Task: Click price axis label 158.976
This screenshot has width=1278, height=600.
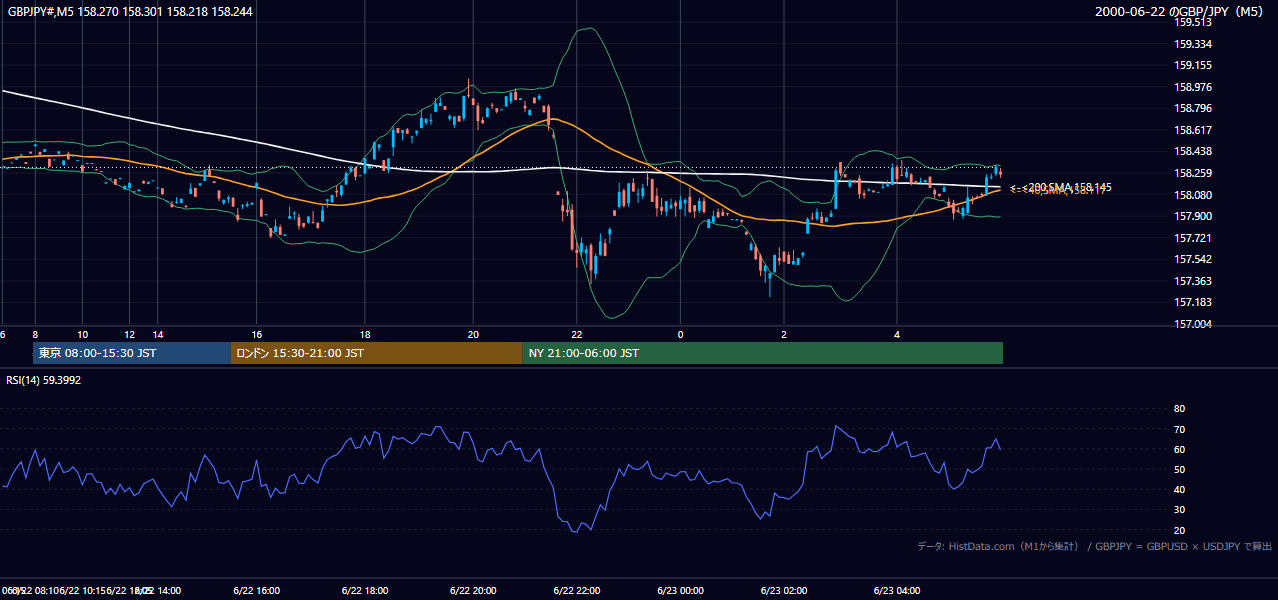Action: pos(1193,87)
